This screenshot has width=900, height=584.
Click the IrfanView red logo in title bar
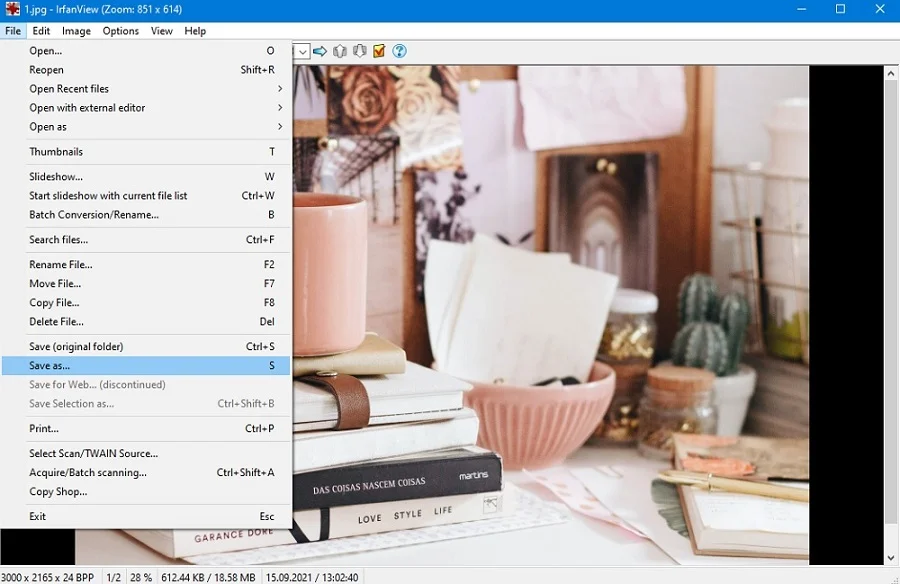coord(12,9)
